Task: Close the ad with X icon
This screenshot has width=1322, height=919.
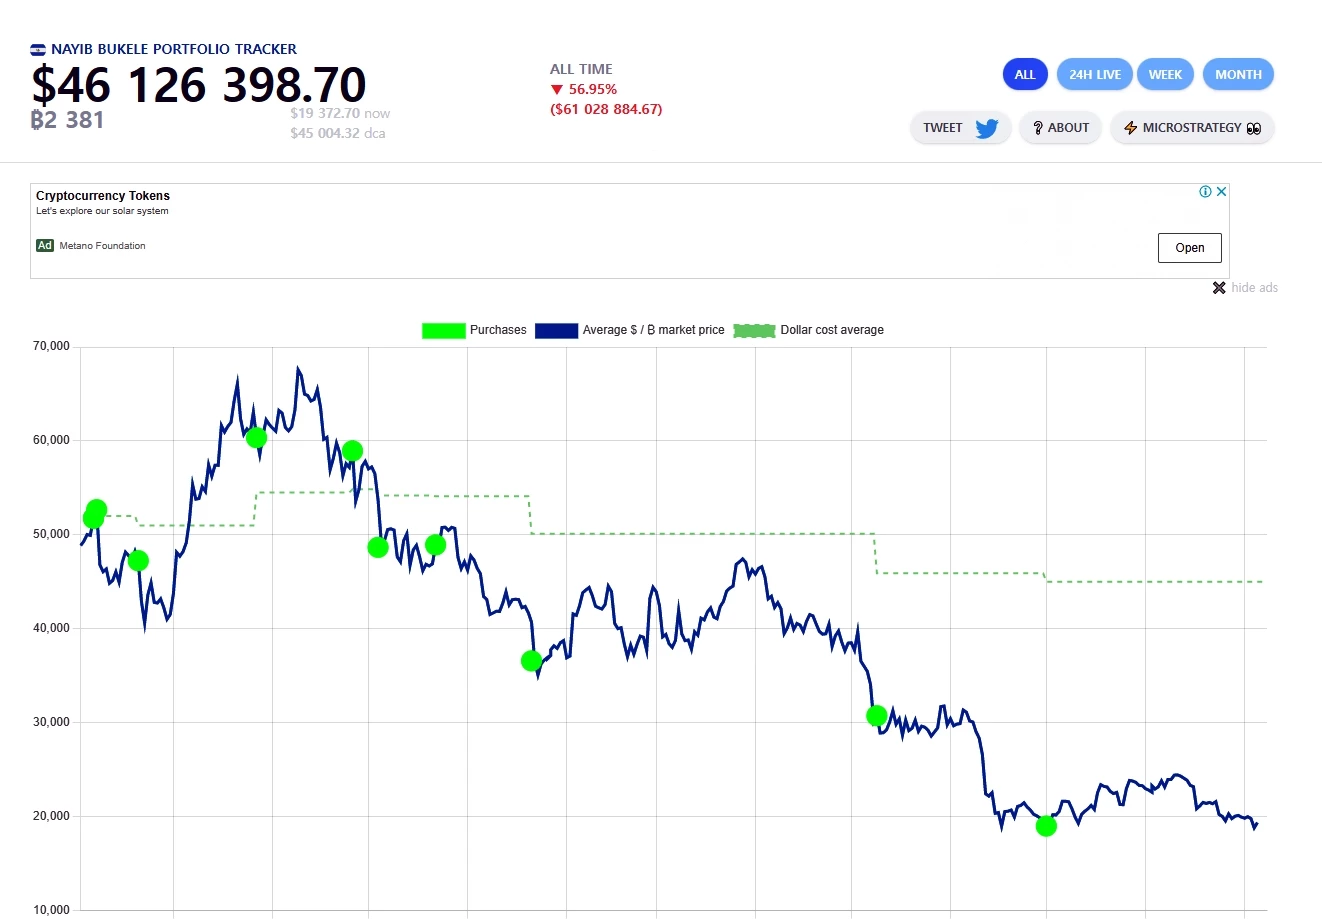Action: coord(1221,192)
